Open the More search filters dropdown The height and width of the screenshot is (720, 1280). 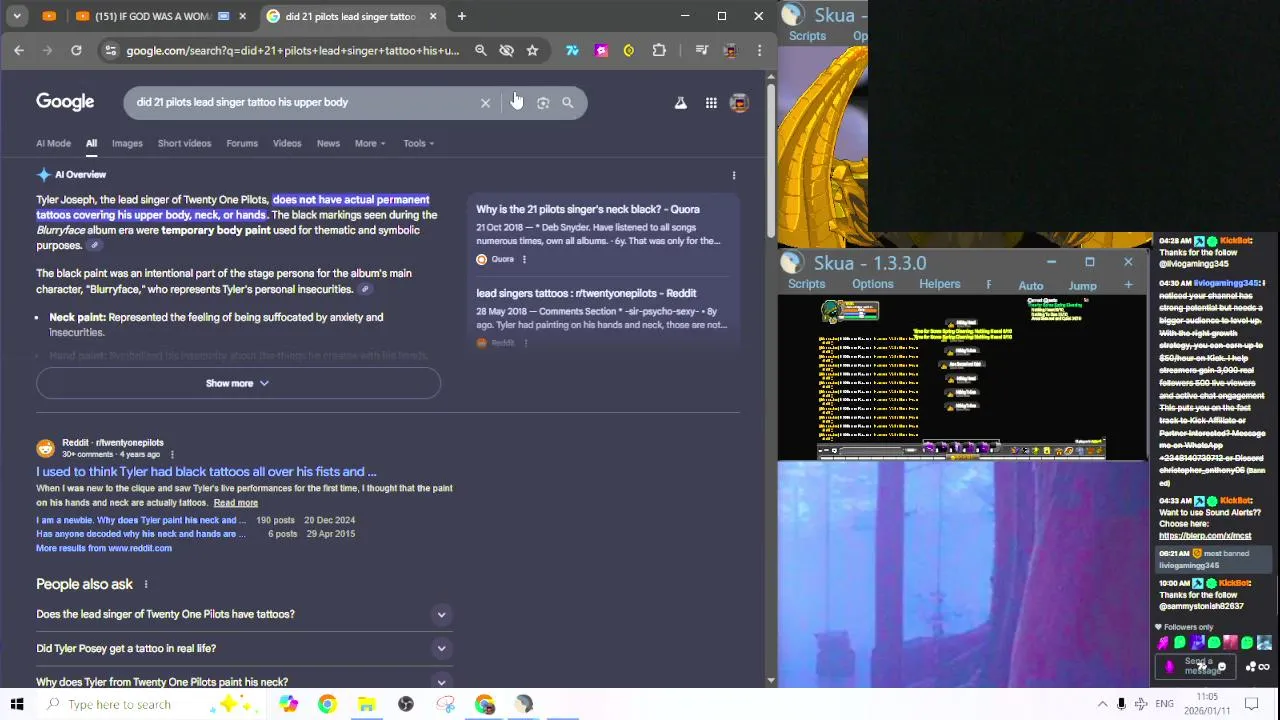coord(370,143)
